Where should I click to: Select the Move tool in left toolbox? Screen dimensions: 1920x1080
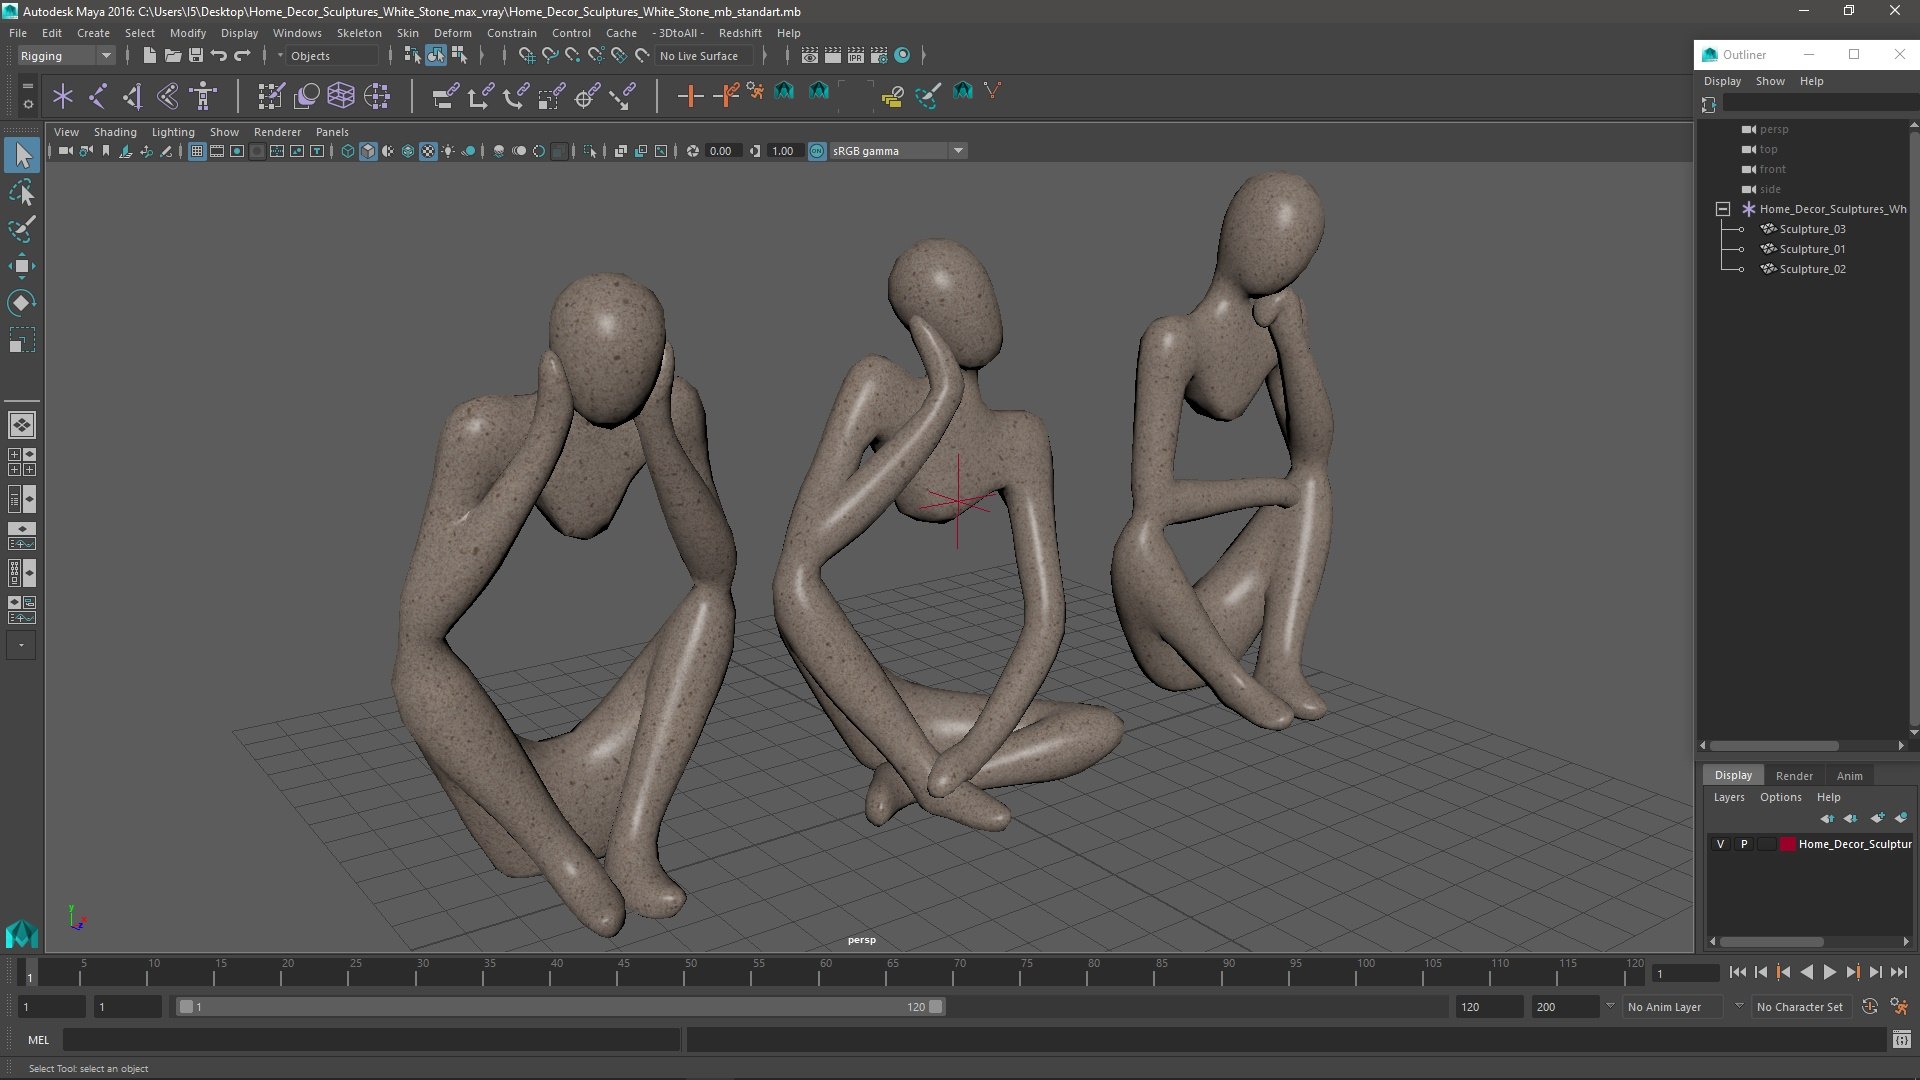21,266
